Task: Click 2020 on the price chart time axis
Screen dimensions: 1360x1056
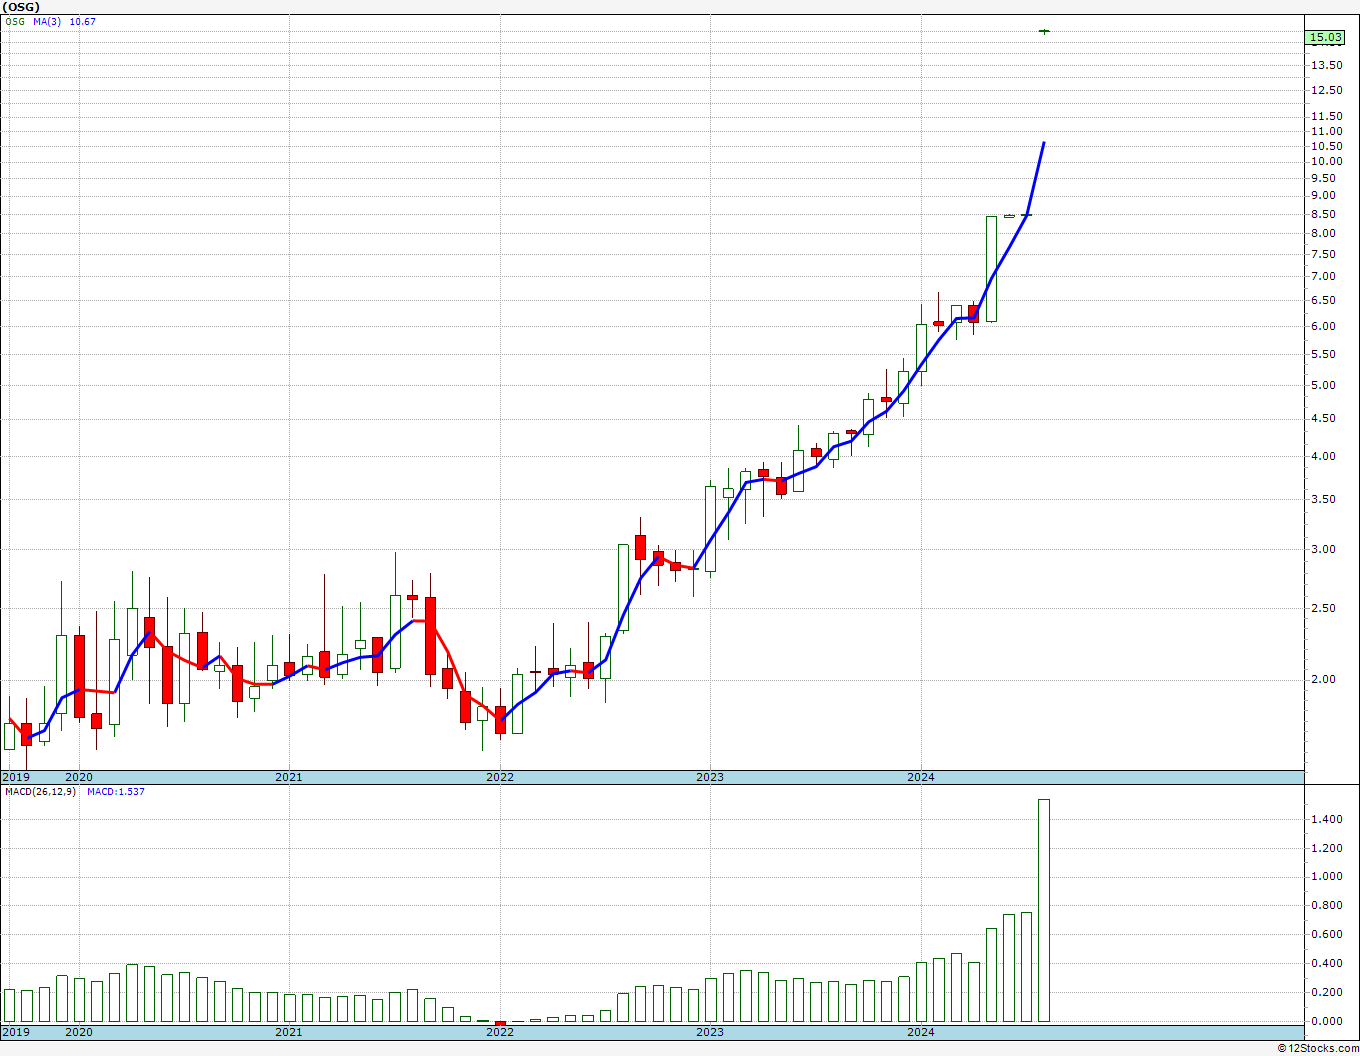Action: coord(78,777)
